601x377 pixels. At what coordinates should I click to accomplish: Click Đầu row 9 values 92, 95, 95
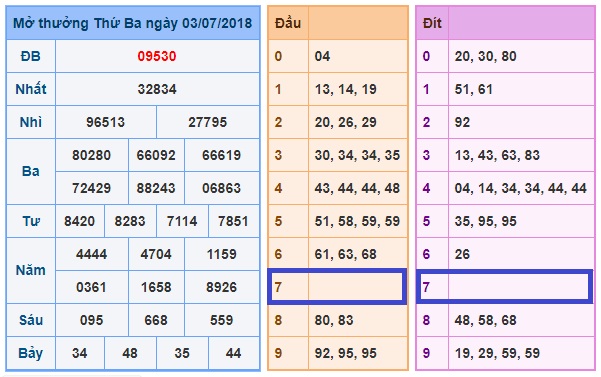click(345, 353)
